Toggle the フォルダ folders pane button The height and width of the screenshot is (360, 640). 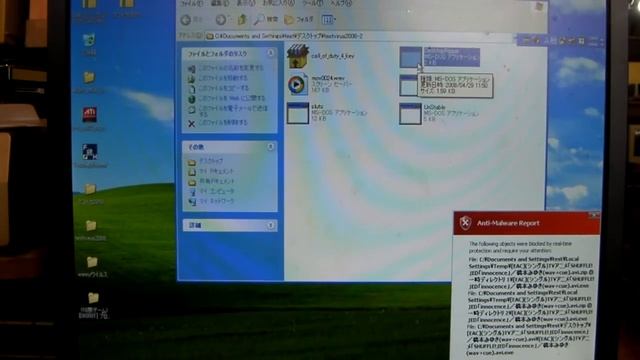coord(299,19)
